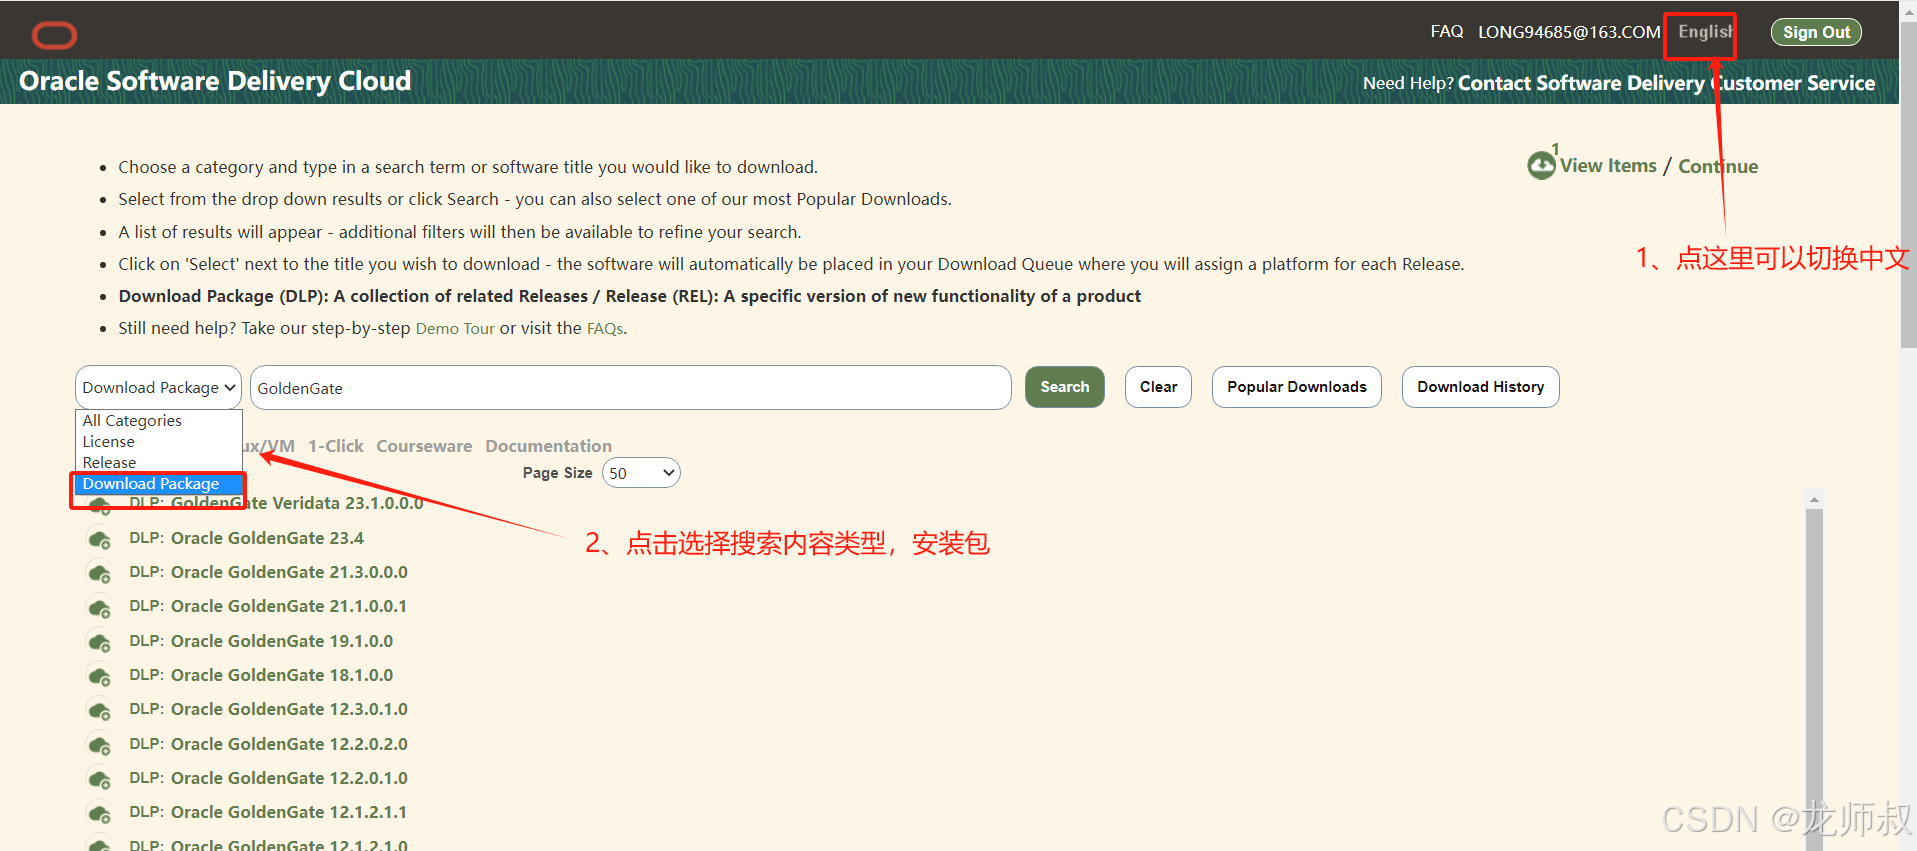Open the FAQ link in the header

point(1446,32)
